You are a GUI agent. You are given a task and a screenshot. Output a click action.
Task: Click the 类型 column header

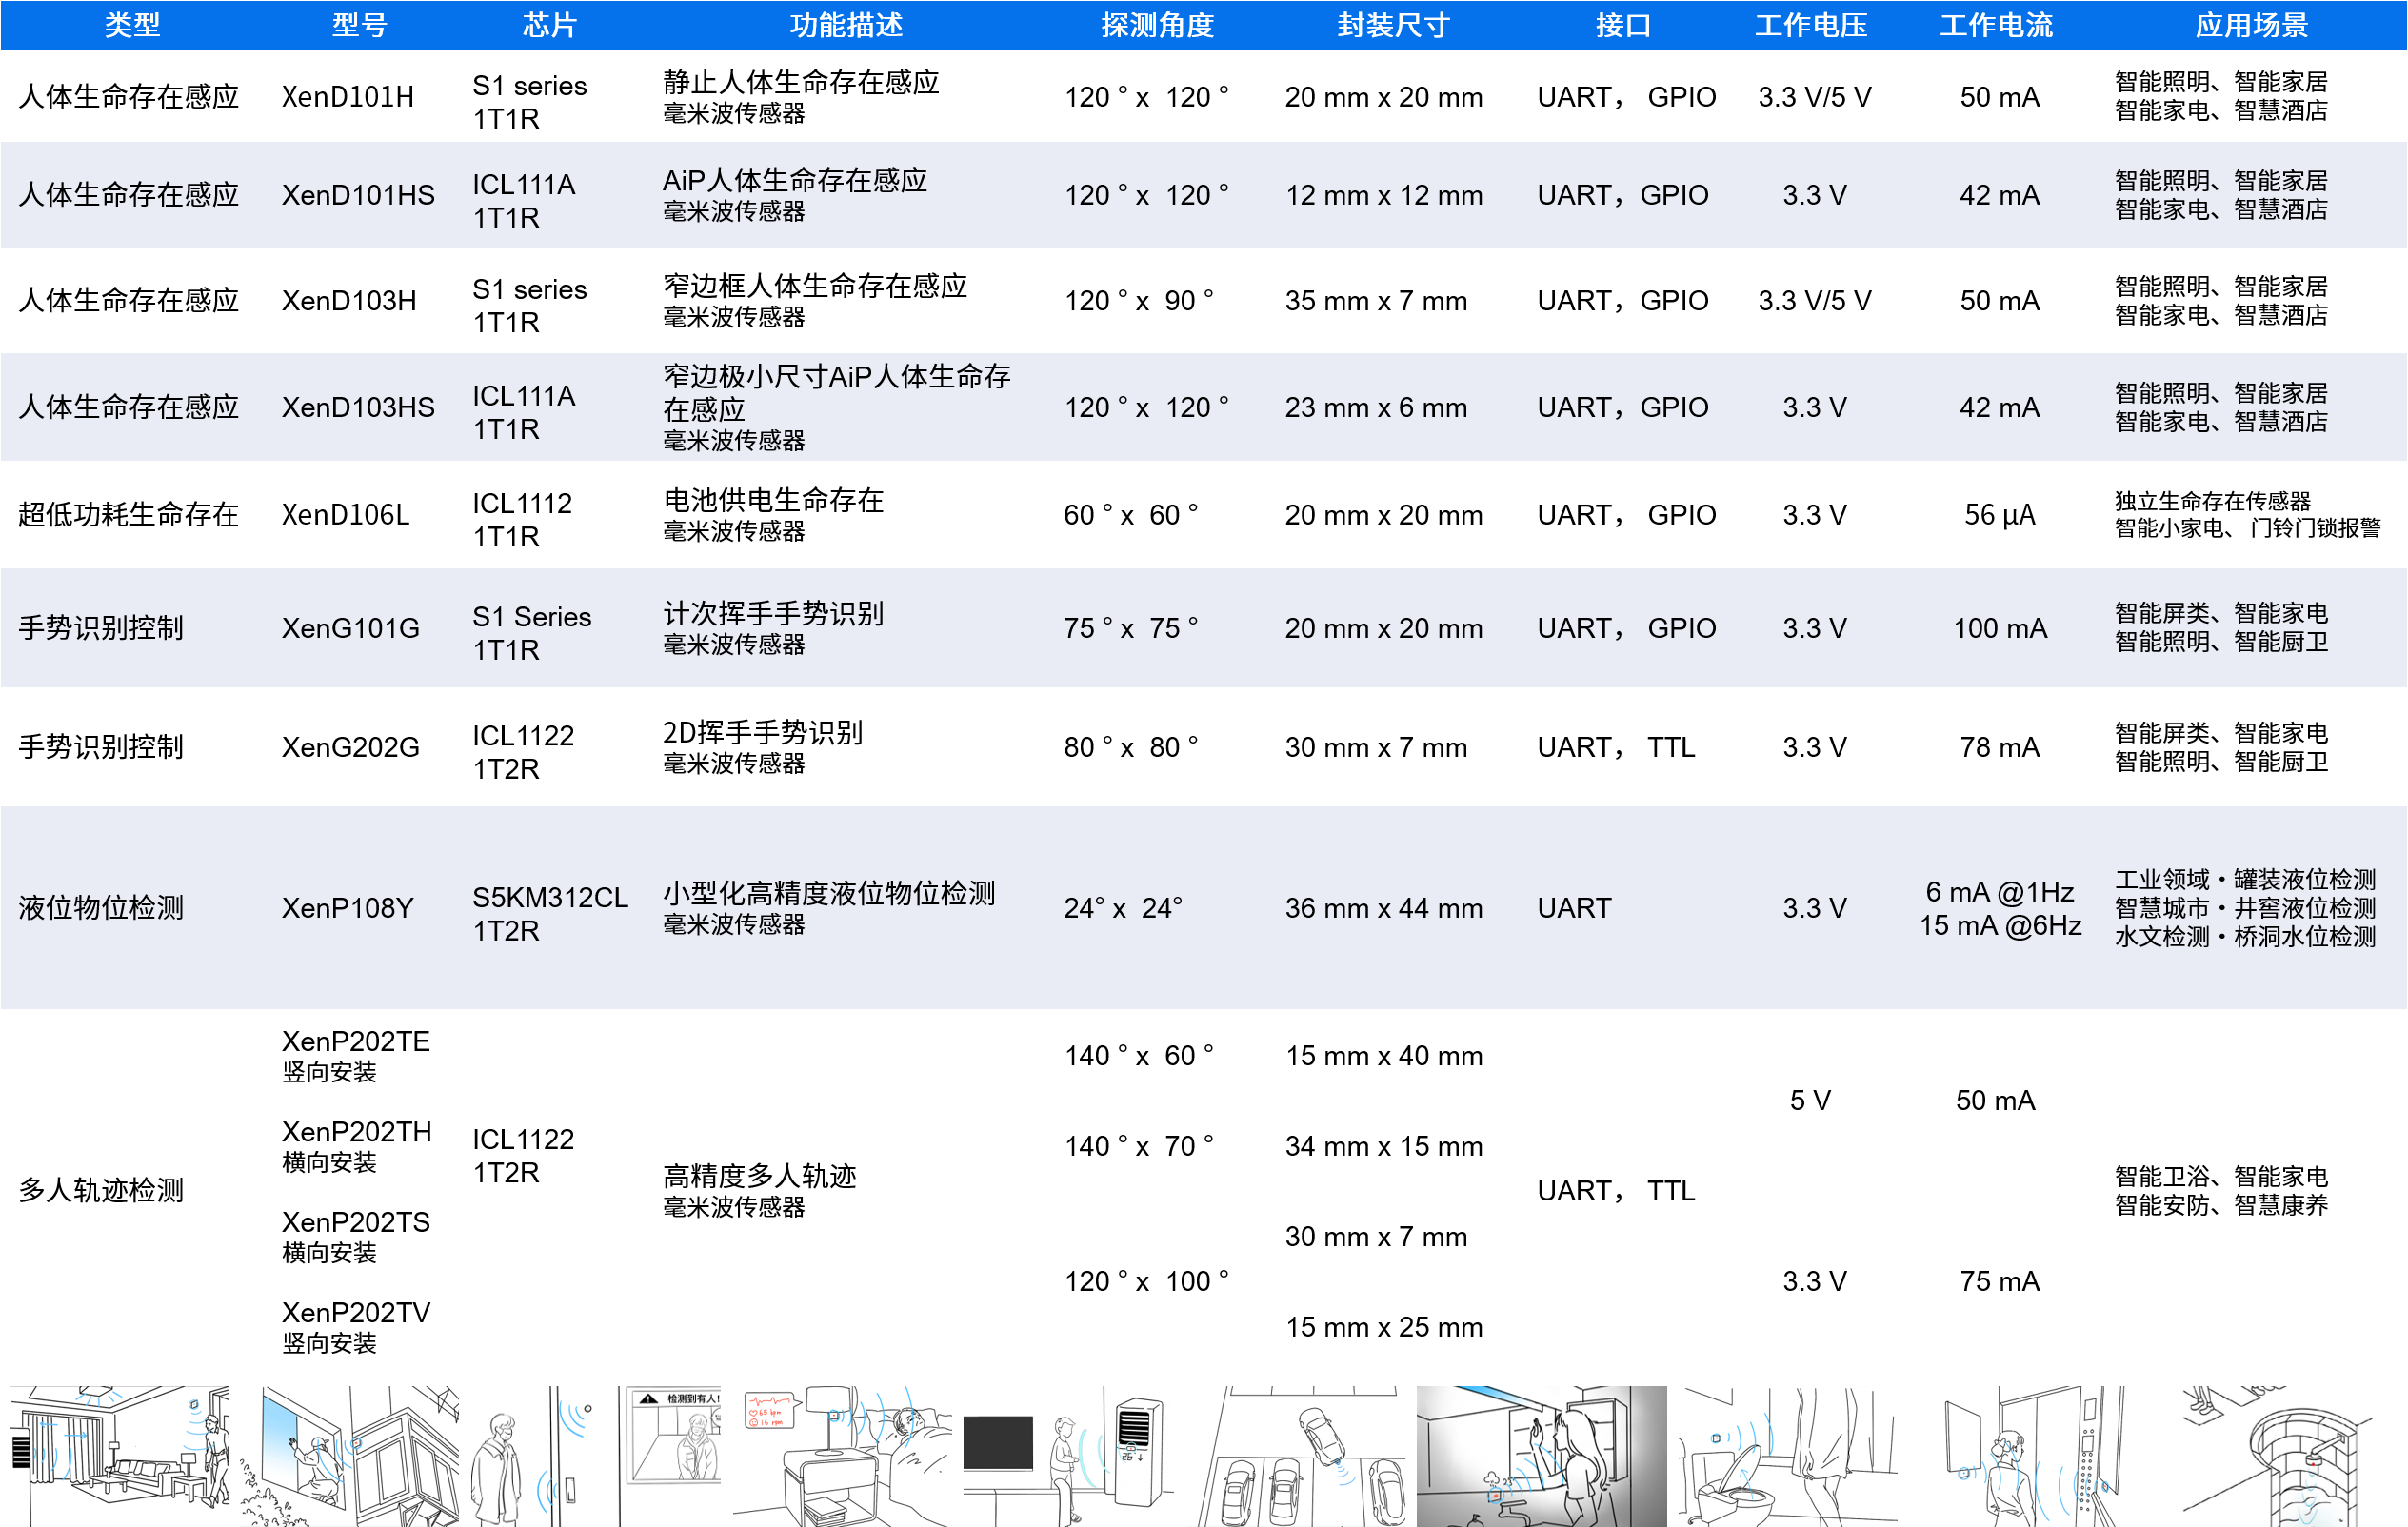tap(132, 25)
